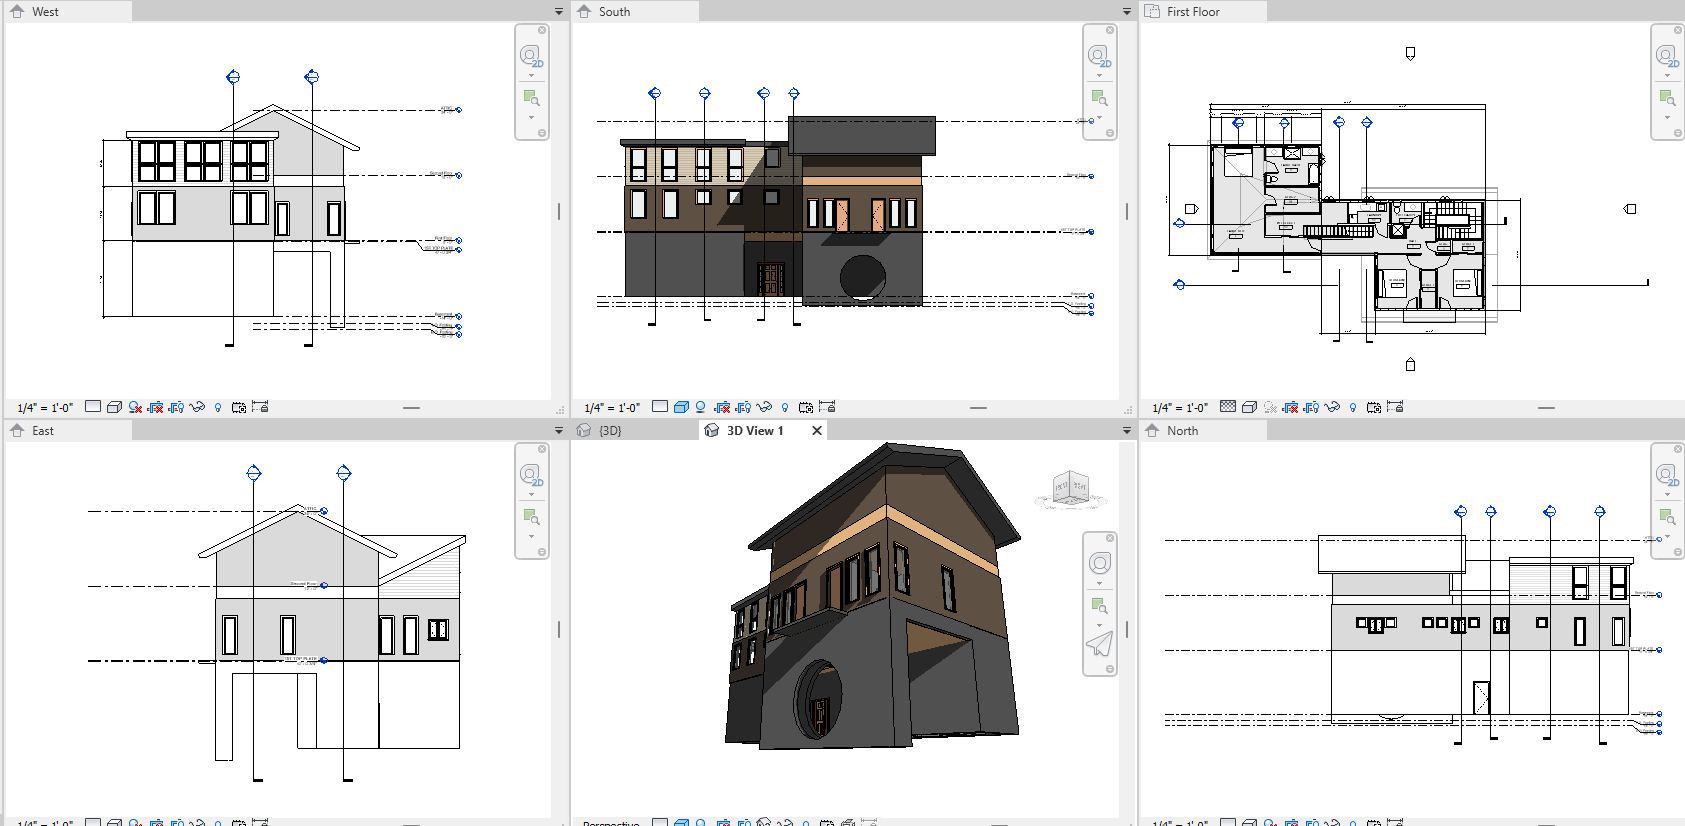Open Temporary View Properties in First Floor view

1374,407
